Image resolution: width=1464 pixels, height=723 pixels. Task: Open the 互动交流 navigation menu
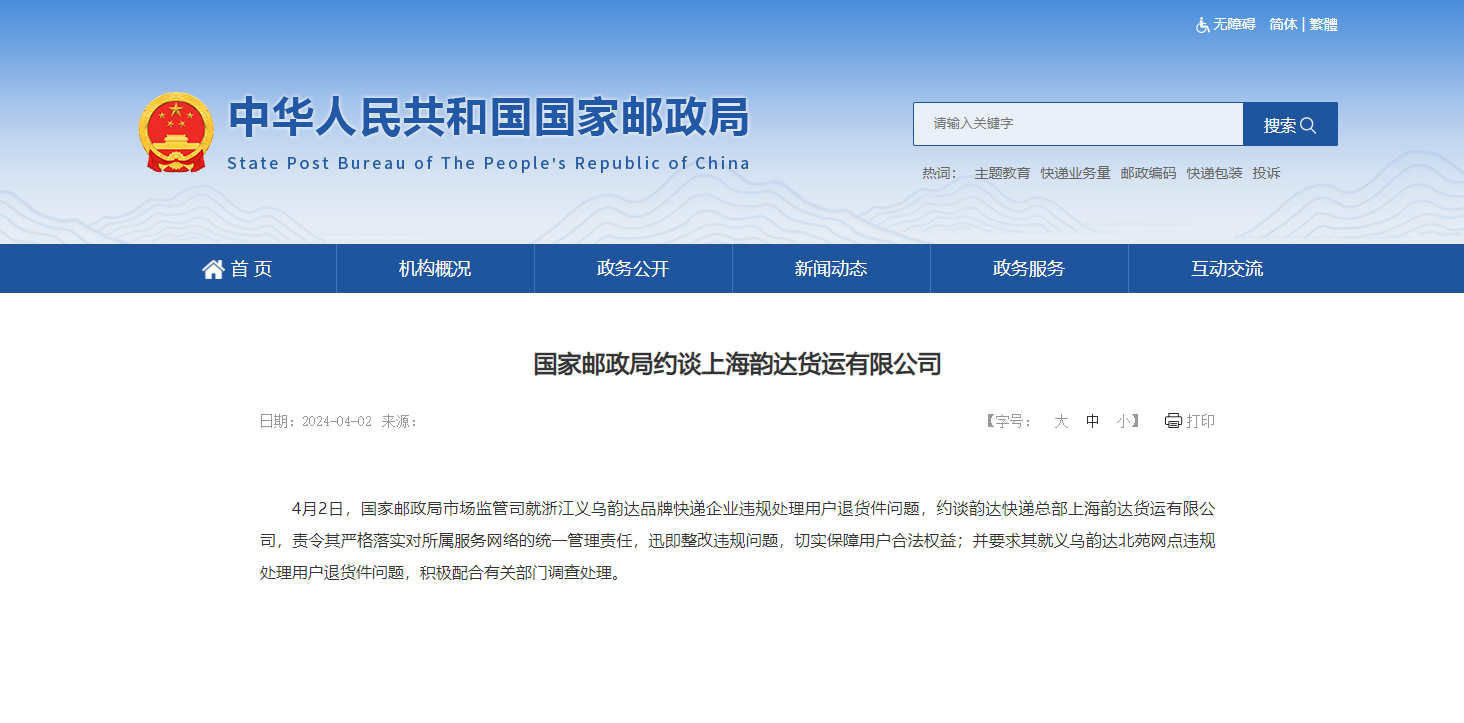pos(1227,269)
